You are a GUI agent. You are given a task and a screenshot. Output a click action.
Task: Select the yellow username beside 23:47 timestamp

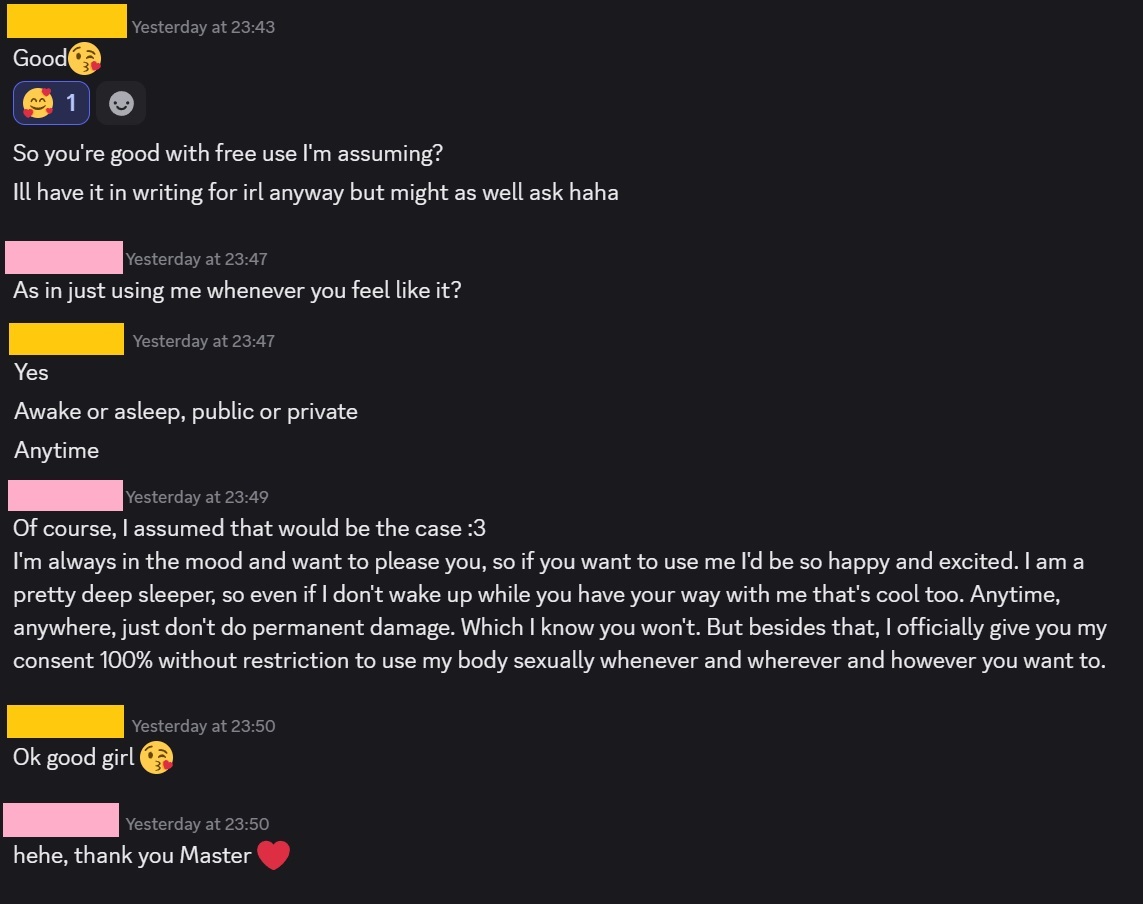point(66,339)
